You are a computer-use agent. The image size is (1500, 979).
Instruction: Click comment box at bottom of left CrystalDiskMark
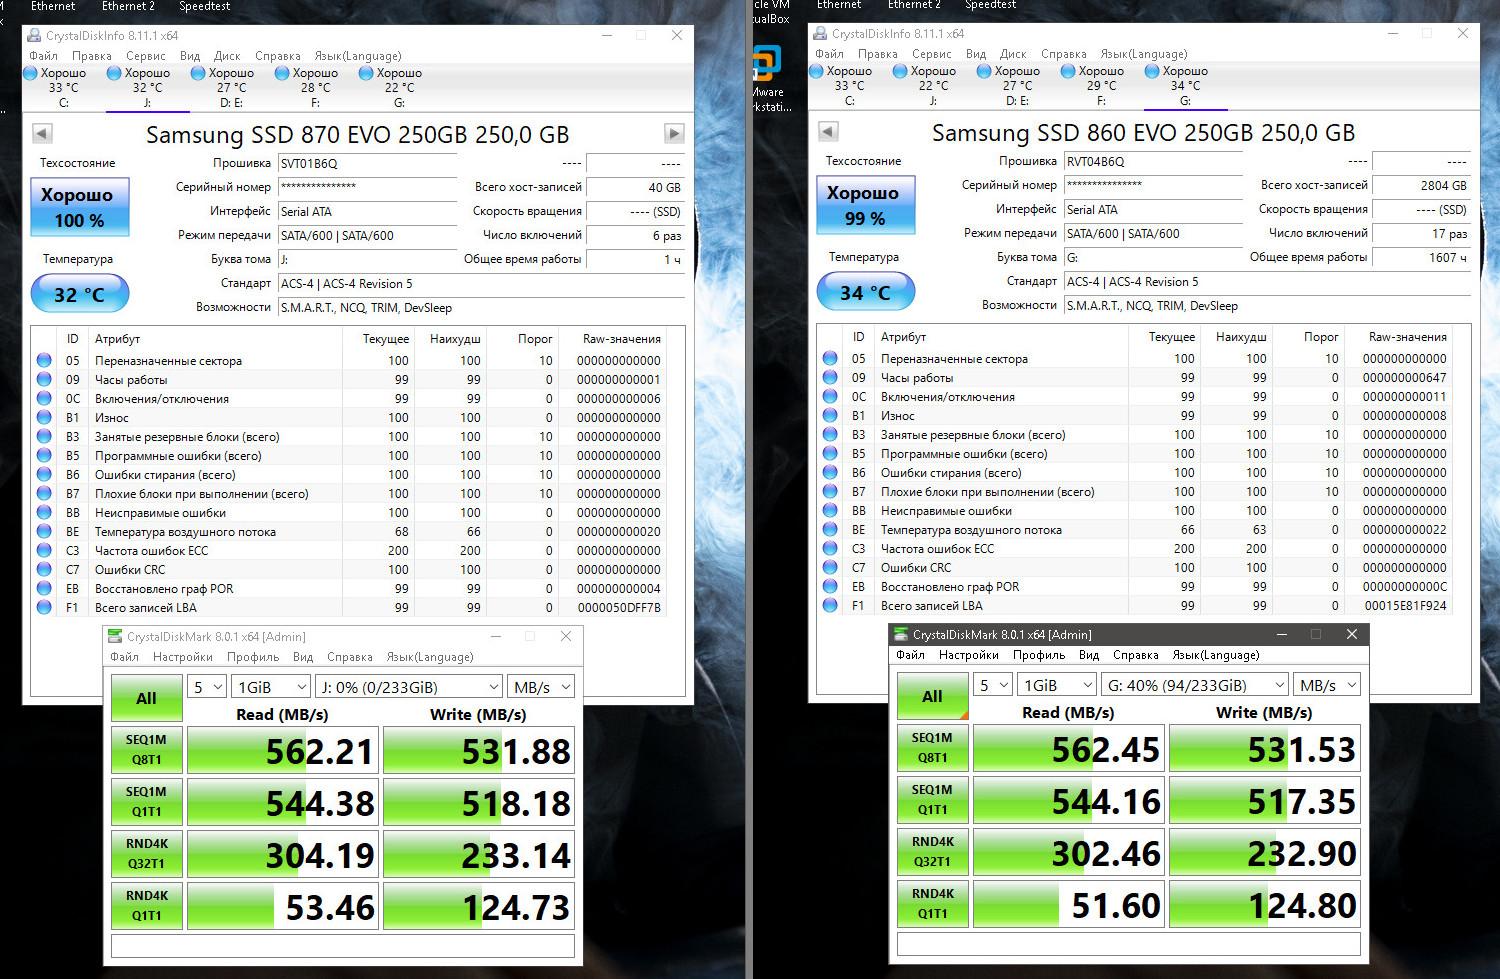pos(343,946)
